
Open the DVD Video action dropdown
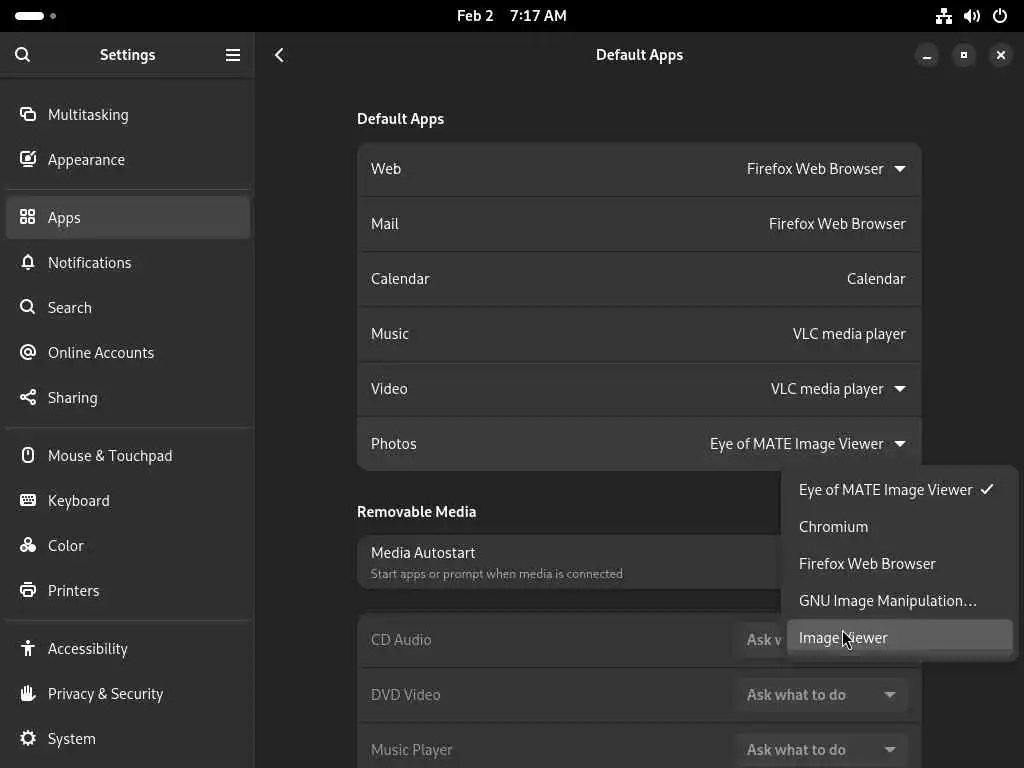820,694
